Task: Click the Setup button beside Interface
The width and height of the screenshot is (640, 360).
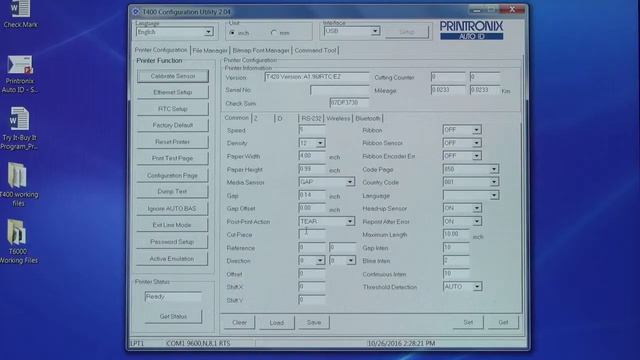Action: coord(407,32)
